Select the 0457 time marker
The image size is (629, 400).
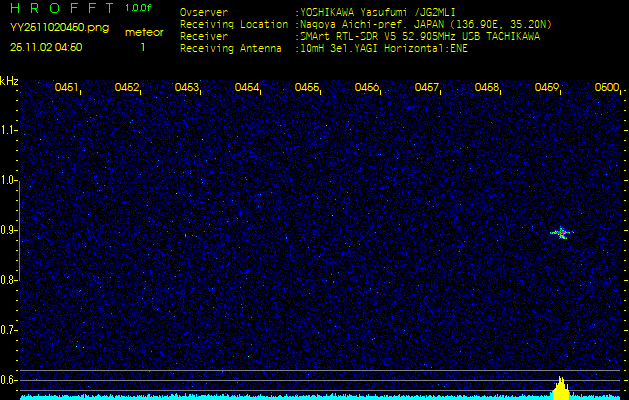click(x=427, y=88)
